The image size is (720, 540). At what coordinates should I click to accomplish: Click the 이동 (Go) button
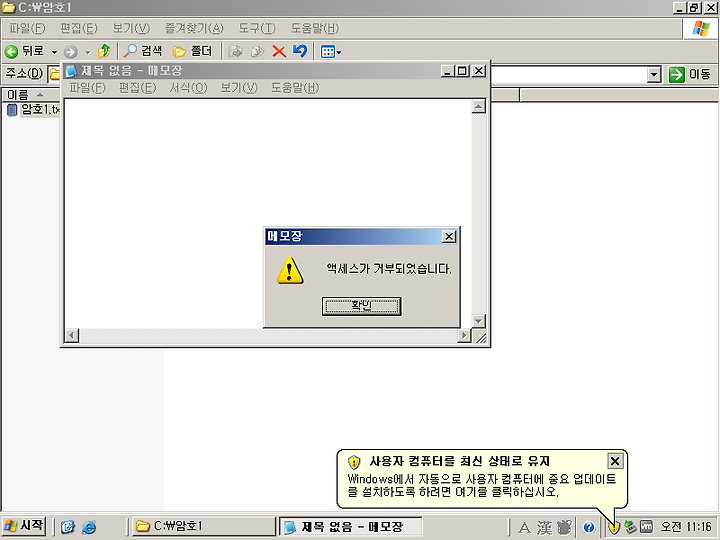pos(690,74)
